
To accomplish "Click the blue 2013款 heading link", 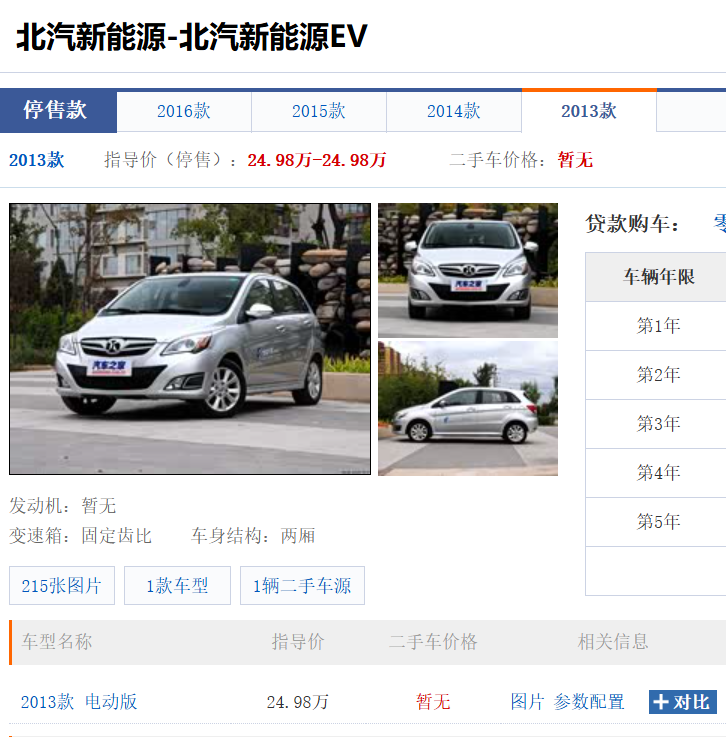I will 37,160.
